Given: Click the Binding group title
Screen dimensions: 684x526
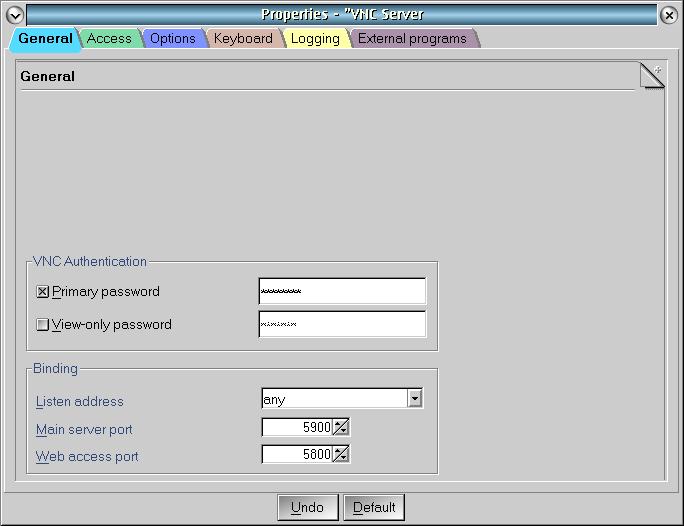Looking at the screenshot, I should 55,369.
